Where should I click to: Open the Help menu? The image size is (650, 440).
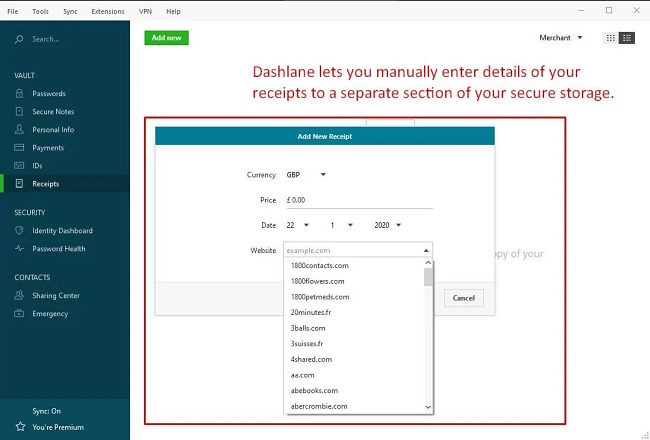pyautogui.click(x=173, y=12)
